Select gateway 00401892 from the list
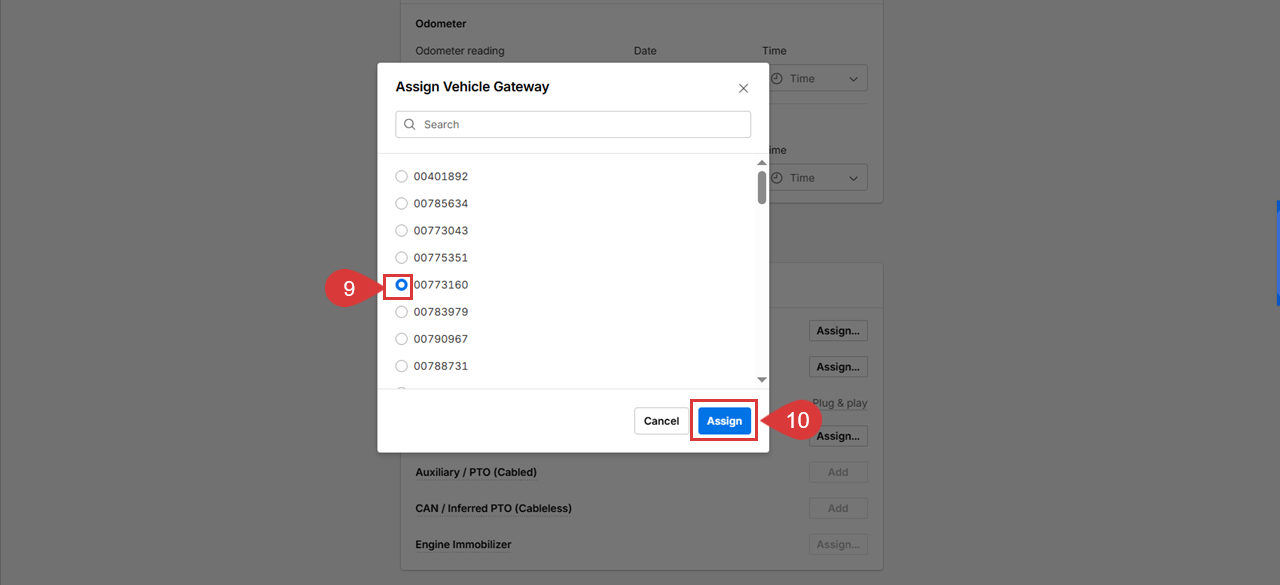The height and width of the screenshot is (585, 1280). 400,176
